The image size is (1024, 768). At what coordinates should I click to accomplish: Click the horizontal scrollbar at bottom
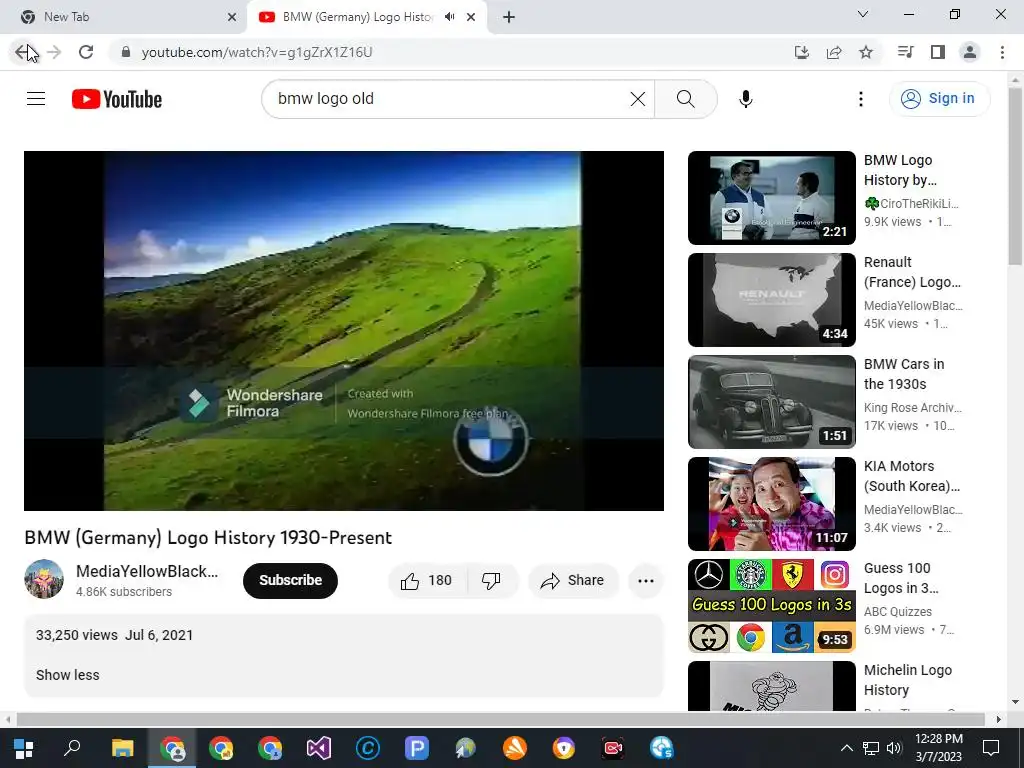point(500,719)
